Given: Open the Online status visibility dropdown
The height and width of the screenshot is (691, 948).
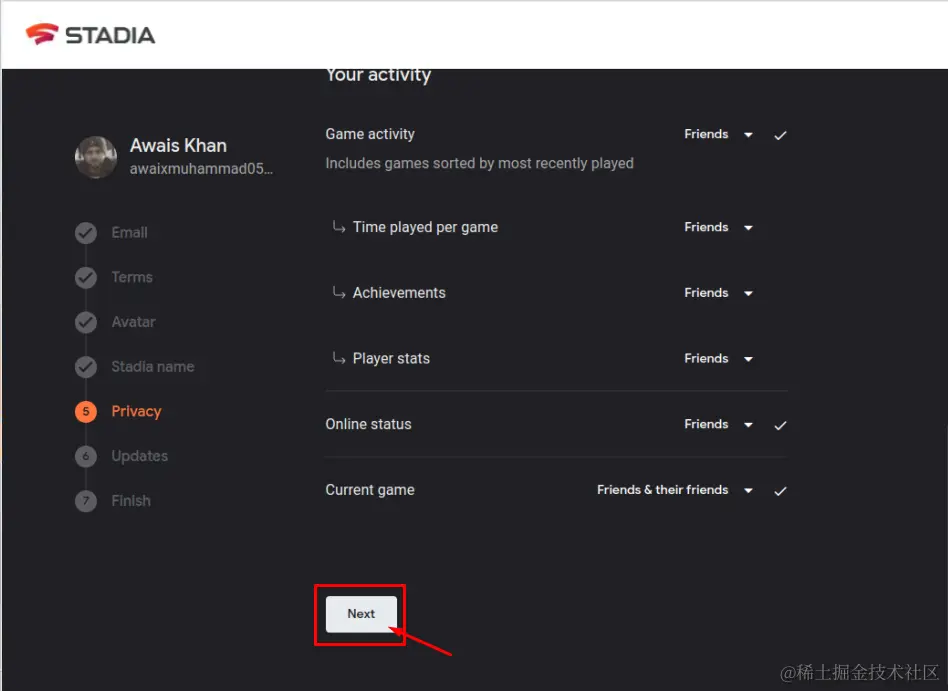Looking at the screenshot, I should (x=718, y=424).
